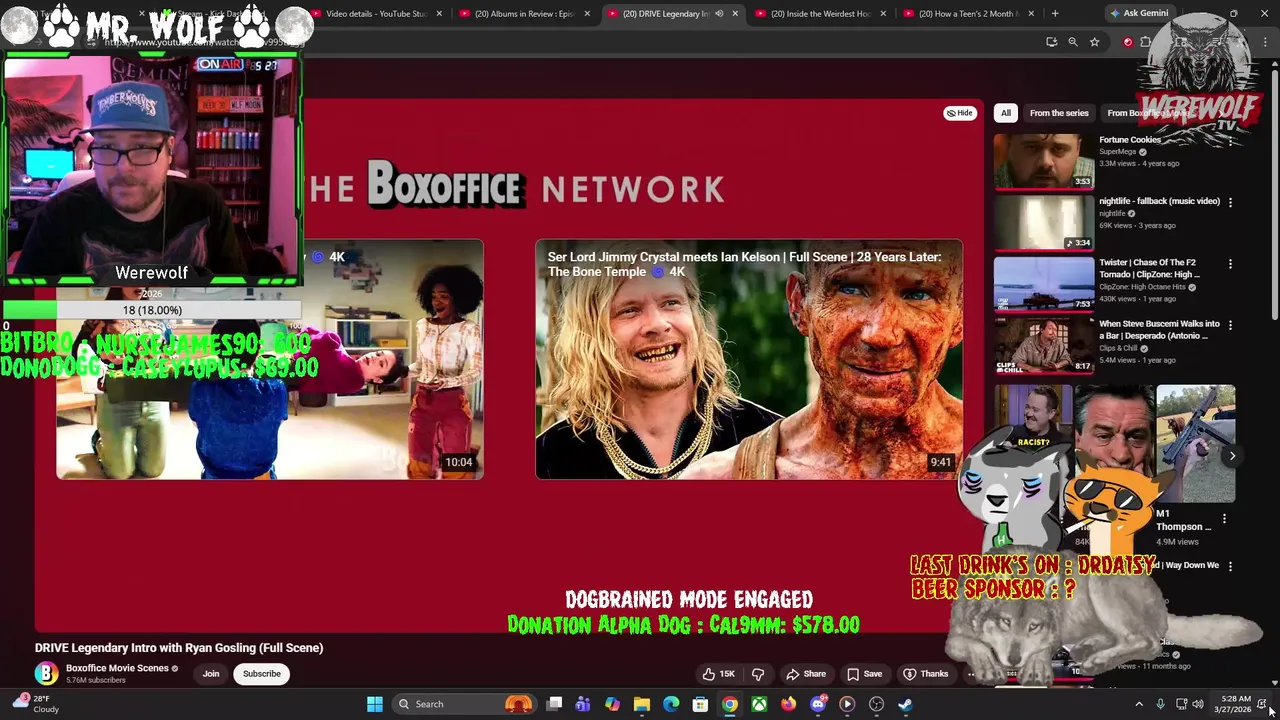Open the Task View taskbar icon
The height and width of the screenshot is (720, 1280).
pyautogui.click(x=555, y=704)
